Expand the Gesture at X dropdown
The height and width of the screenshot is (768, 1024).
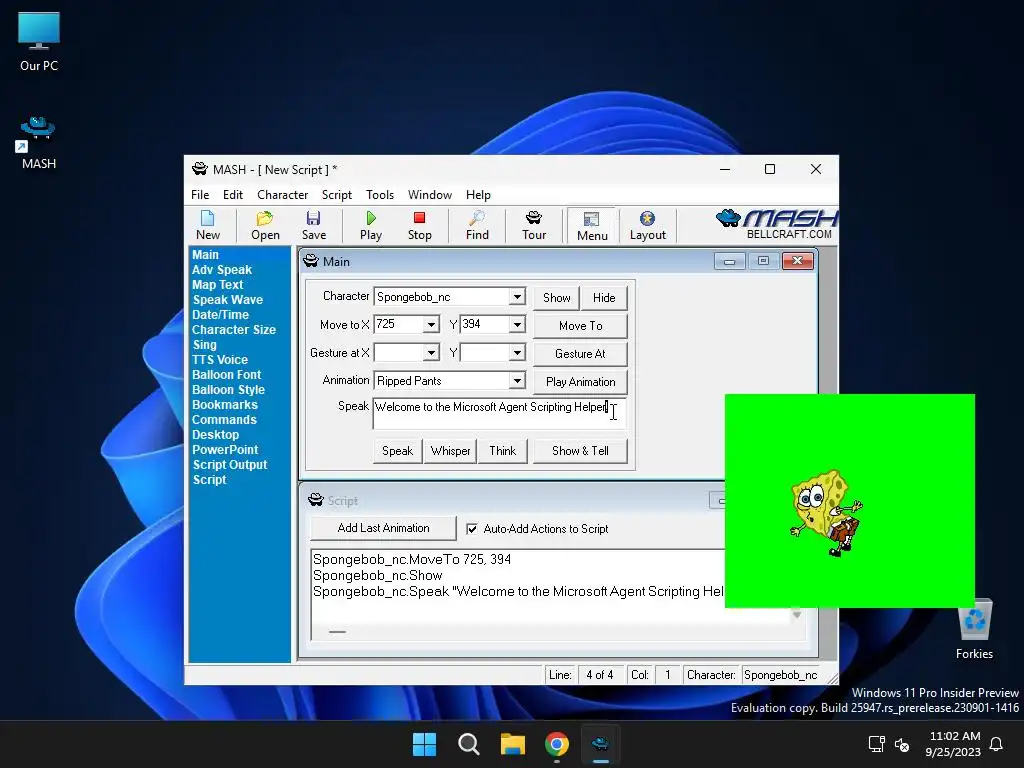click(431, 353)
